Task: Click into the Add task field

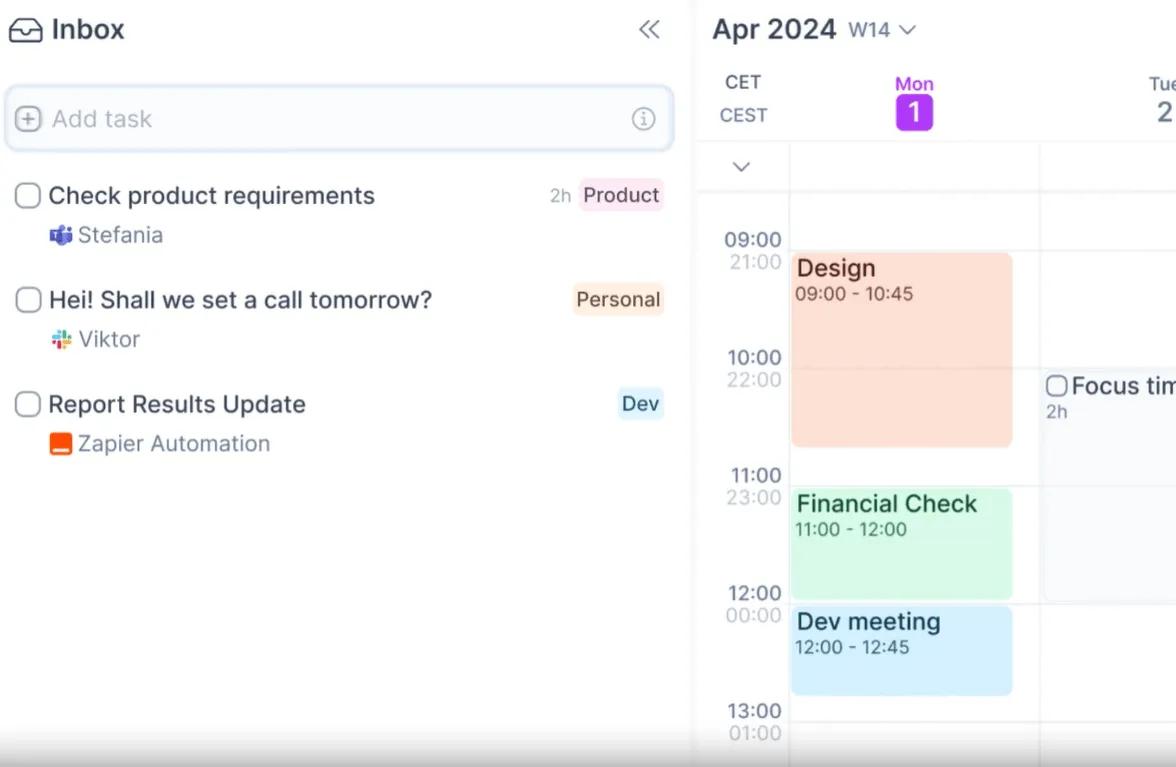Action: 339,118
